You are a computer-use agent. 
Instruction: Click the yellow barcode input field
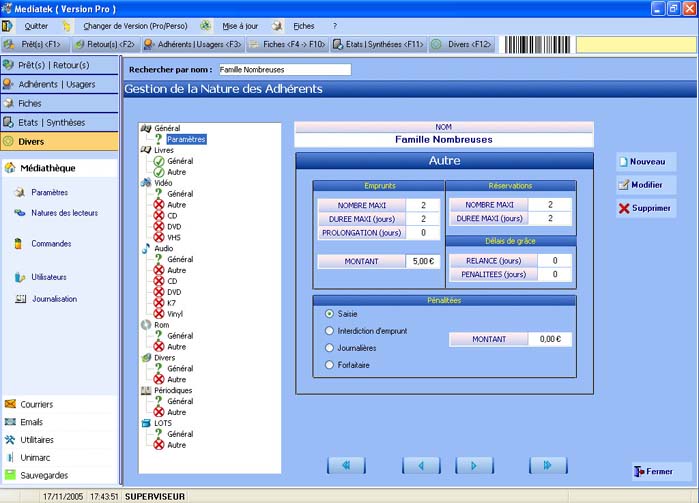(x=636, y=45)
